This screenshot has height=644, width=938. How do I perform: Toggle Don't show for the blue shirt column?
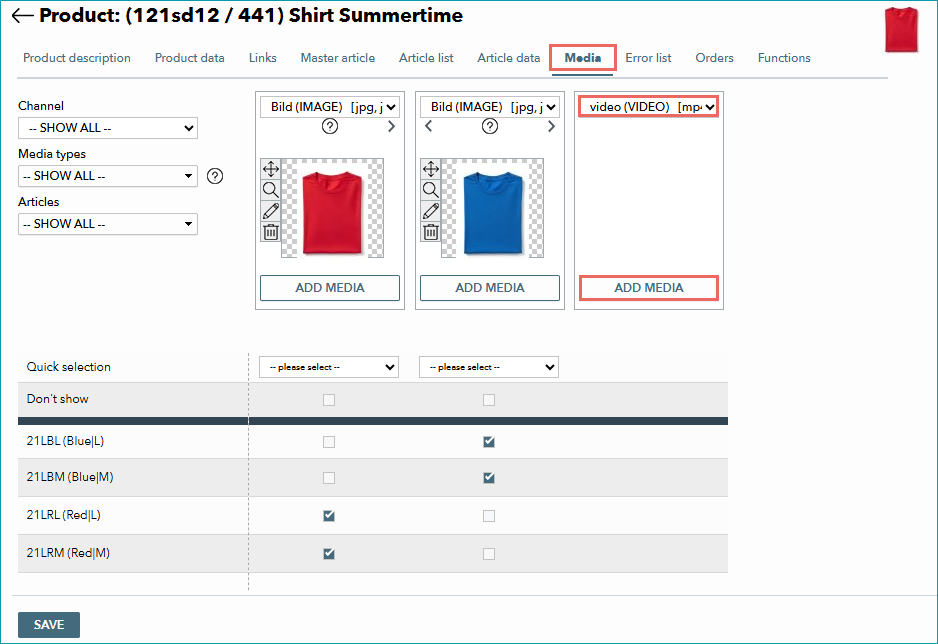coord(489,400)
